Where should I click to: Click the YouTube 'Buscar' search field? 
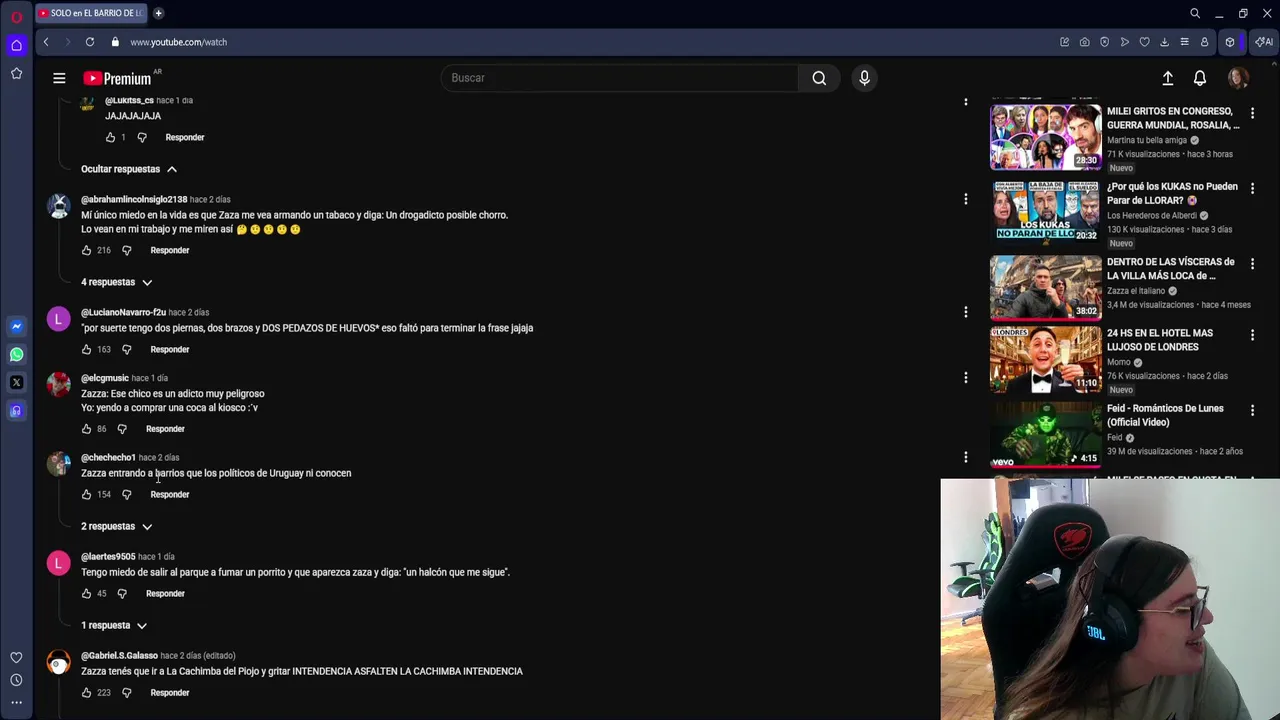pyautogui.click(x=619, y=78)
